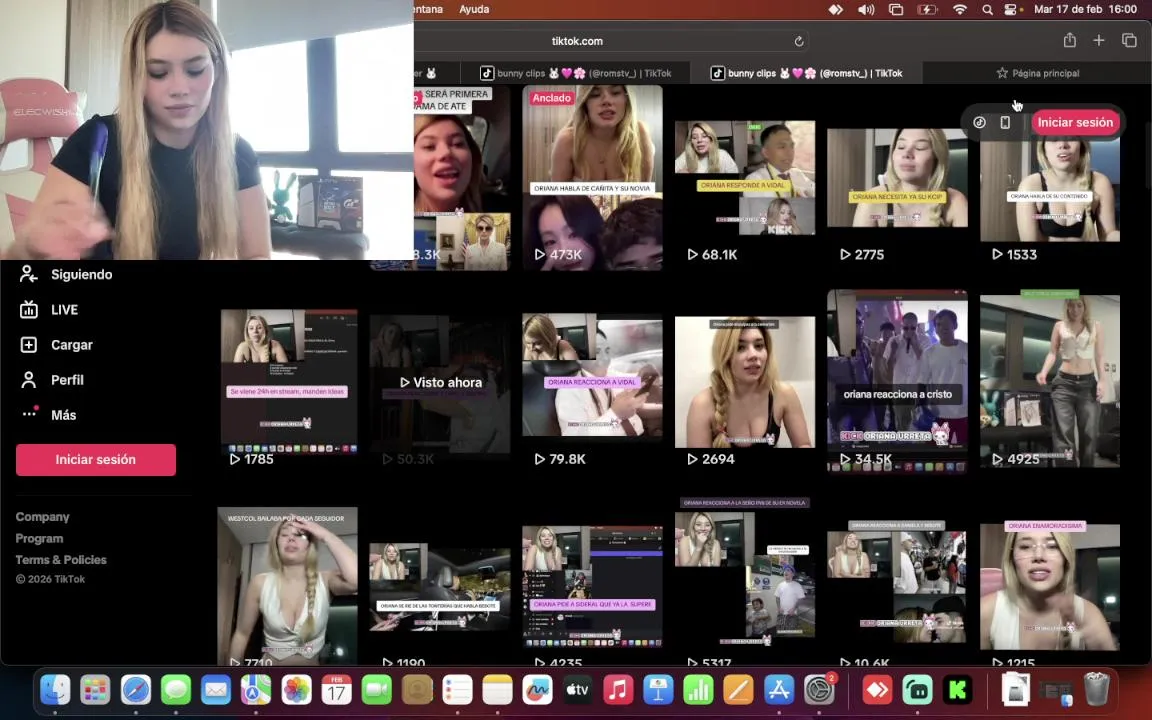The height and width of the screenshot is (720, 1152).
Task: Click the red Iniciar sesión sidebar button
Action: click(x=96, y=460)
